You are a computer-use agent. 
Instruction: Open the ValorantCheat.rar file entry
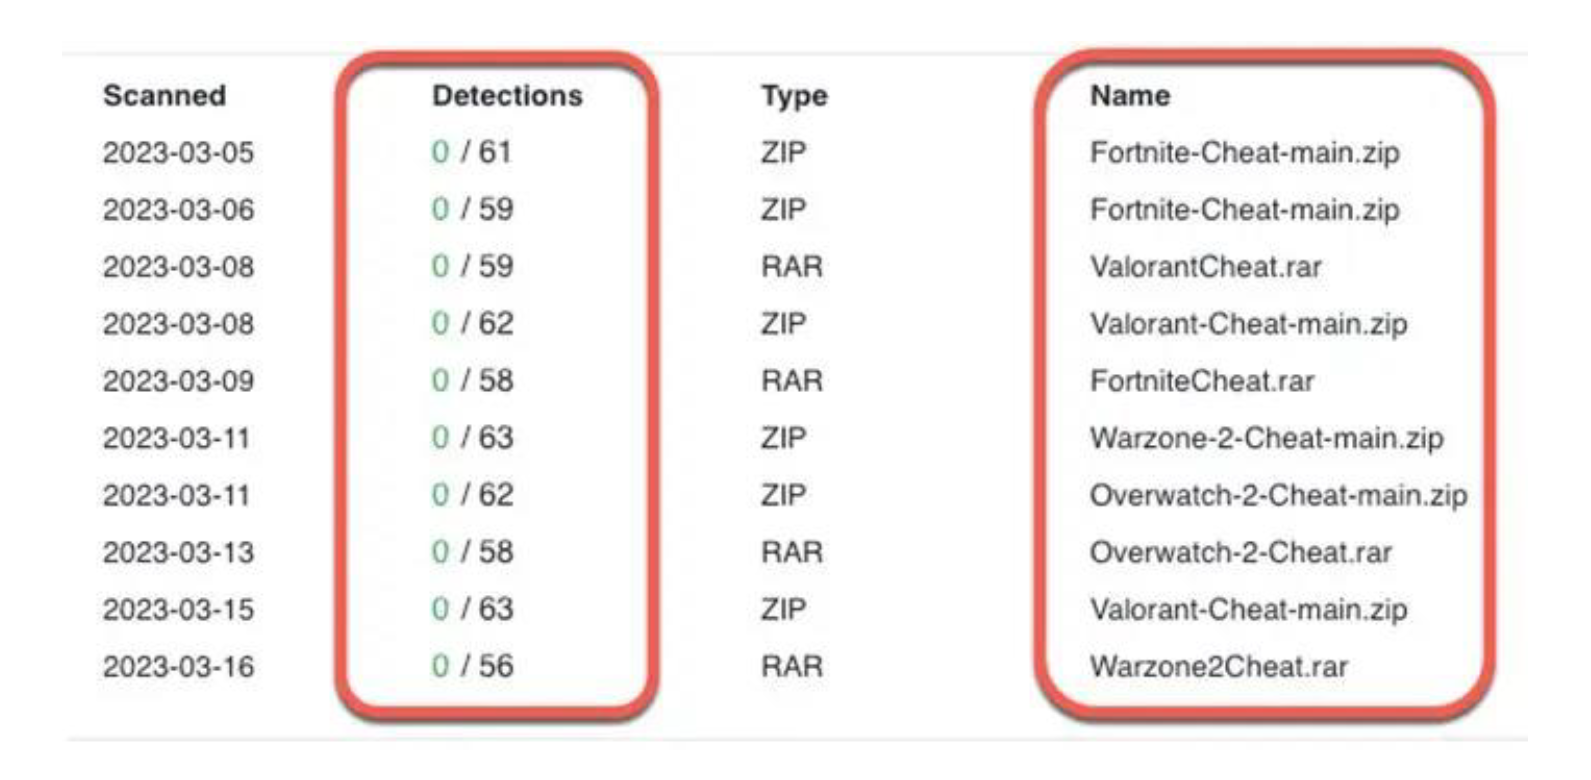coord(1205,267)
